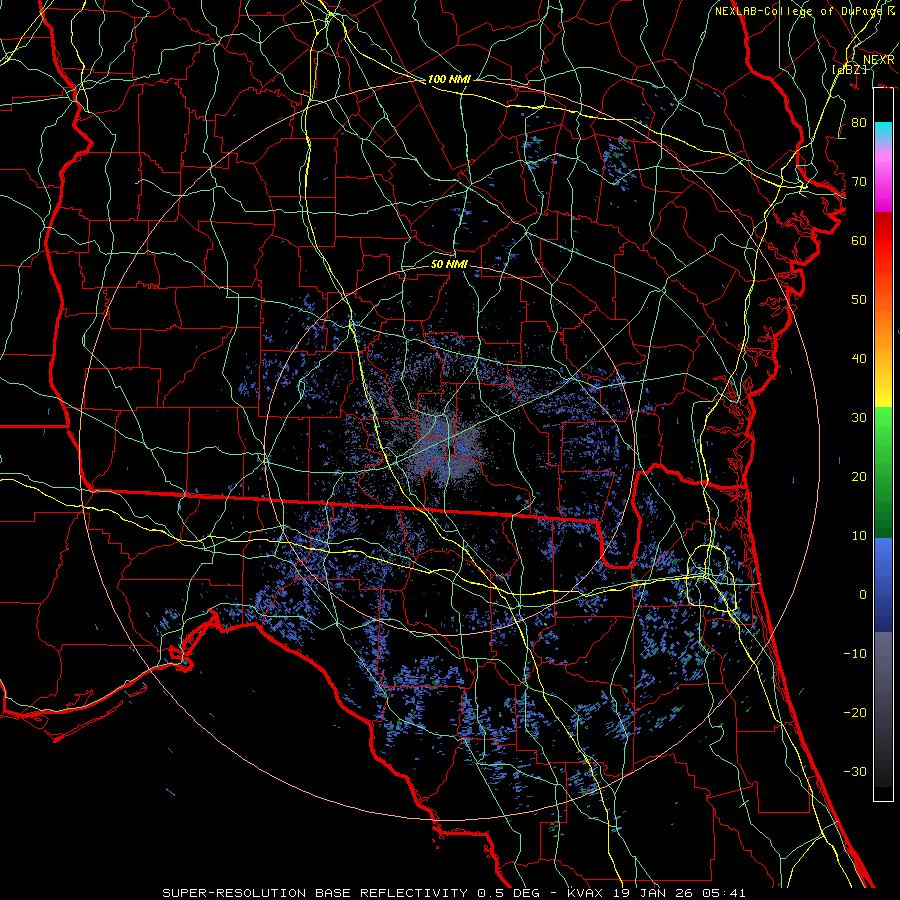Click the dBZ units label
Image resolution: width=900 pixels, height=900 pixels.
(x=849, y=69)
